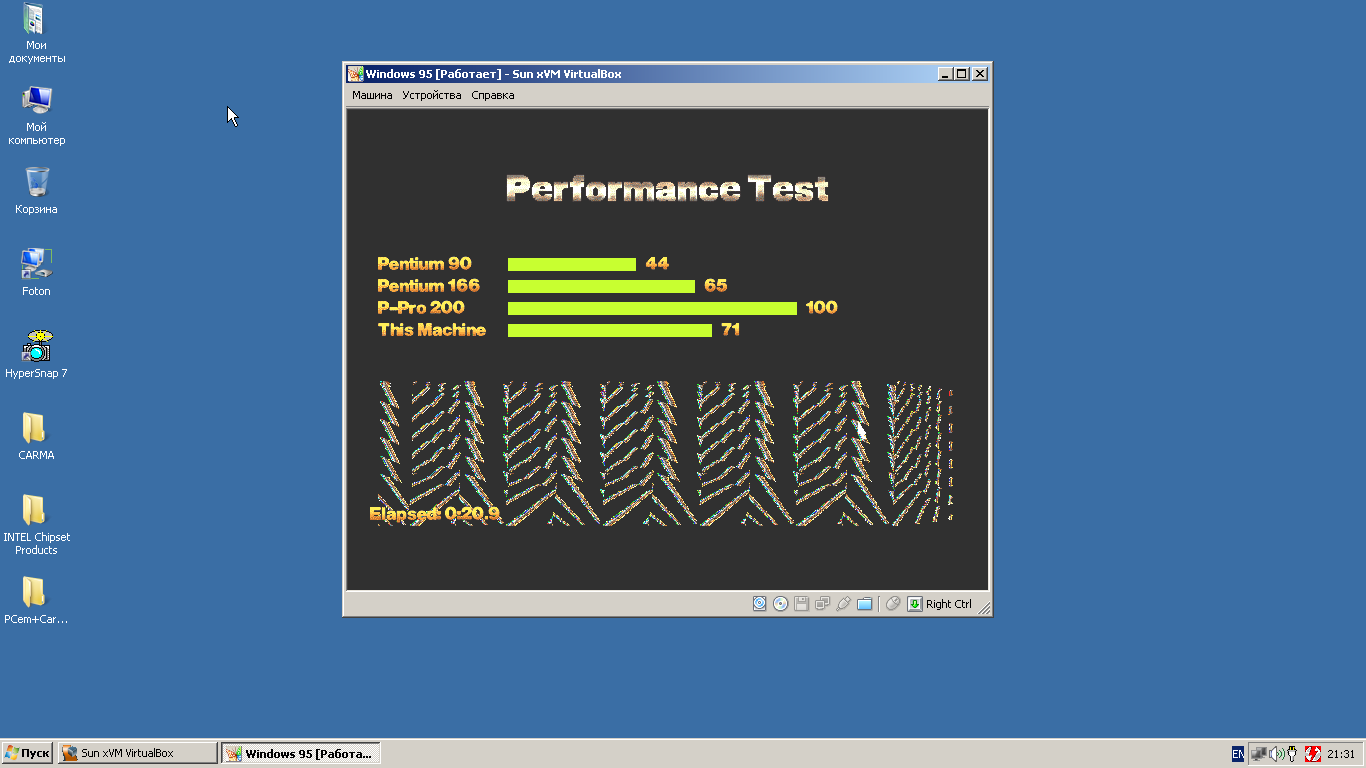The height and width of the screenshot is (768, 1366).
Task: Click the USB devices indicator icon
Action: click(843, 603)
